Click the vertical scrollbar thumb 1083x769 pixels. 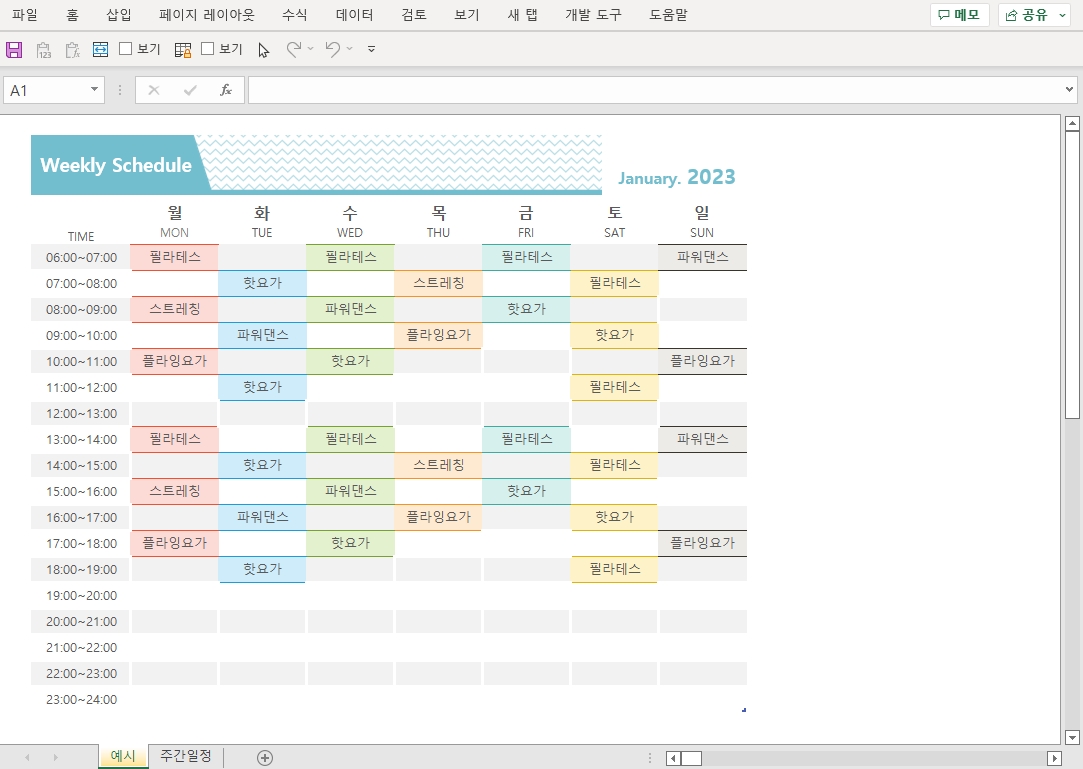pyautogui.click(x=1072, y=276)
